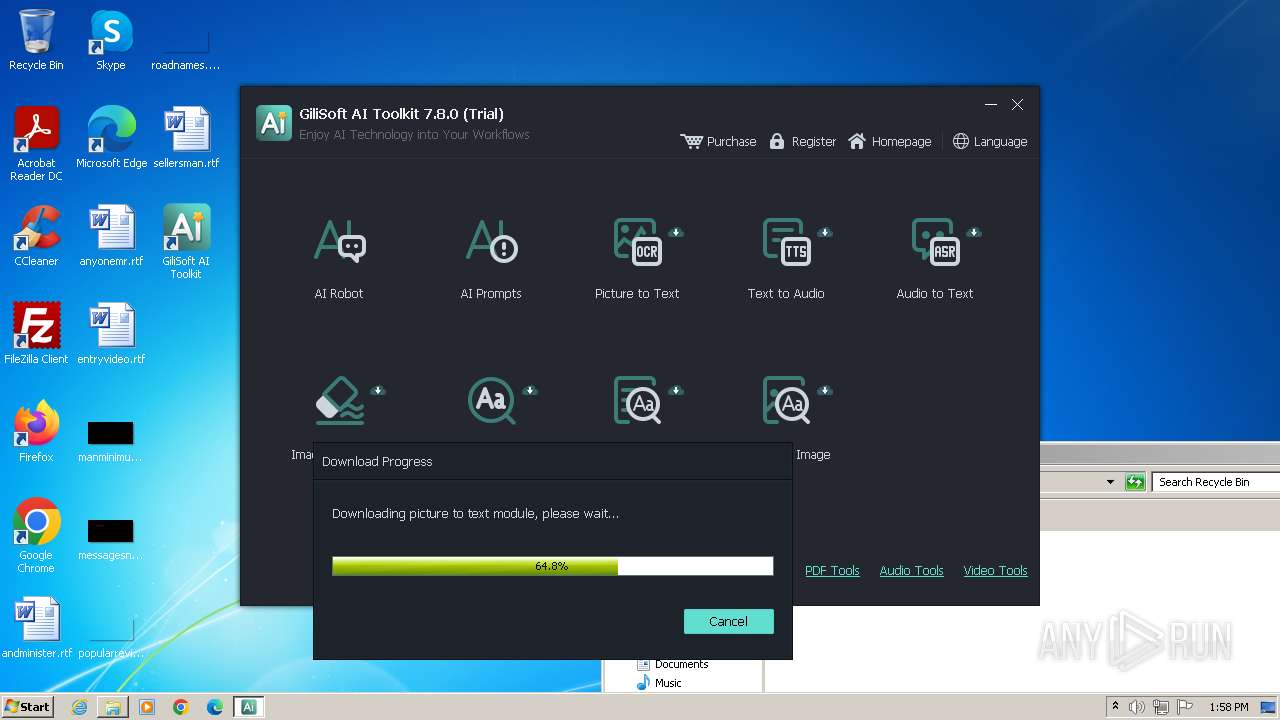Select the Recycle Bin desktop icon
The width and height of the screenshot is (1280, 720).
36,40
